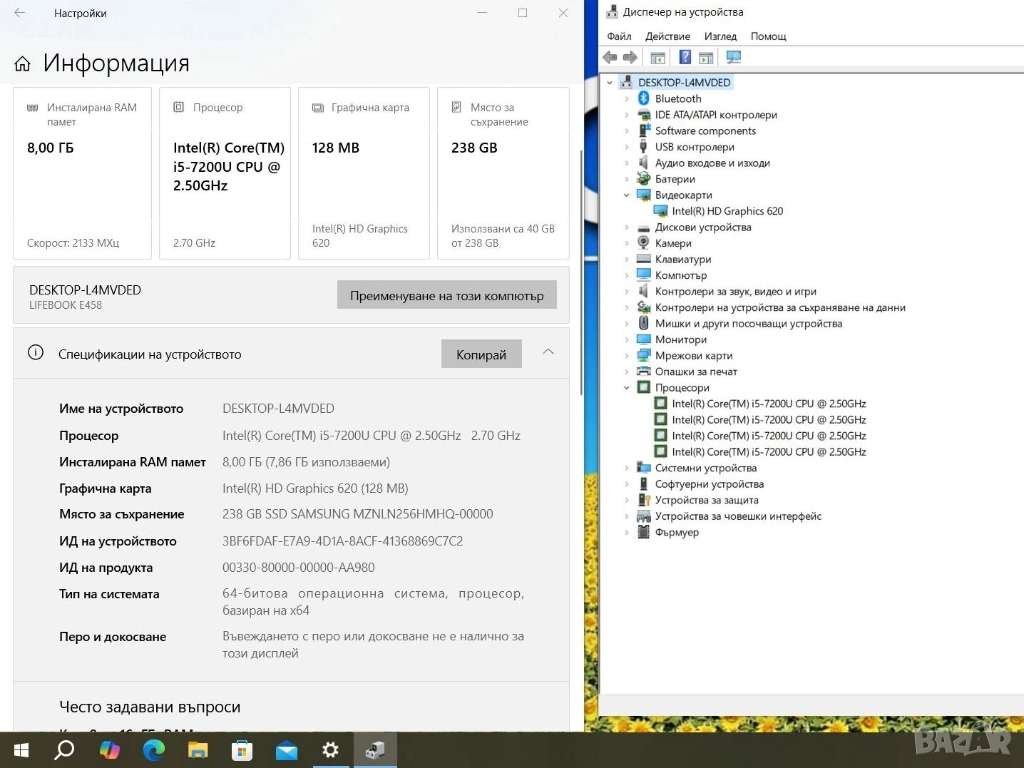Open the Изглед menu

(720, 36)
